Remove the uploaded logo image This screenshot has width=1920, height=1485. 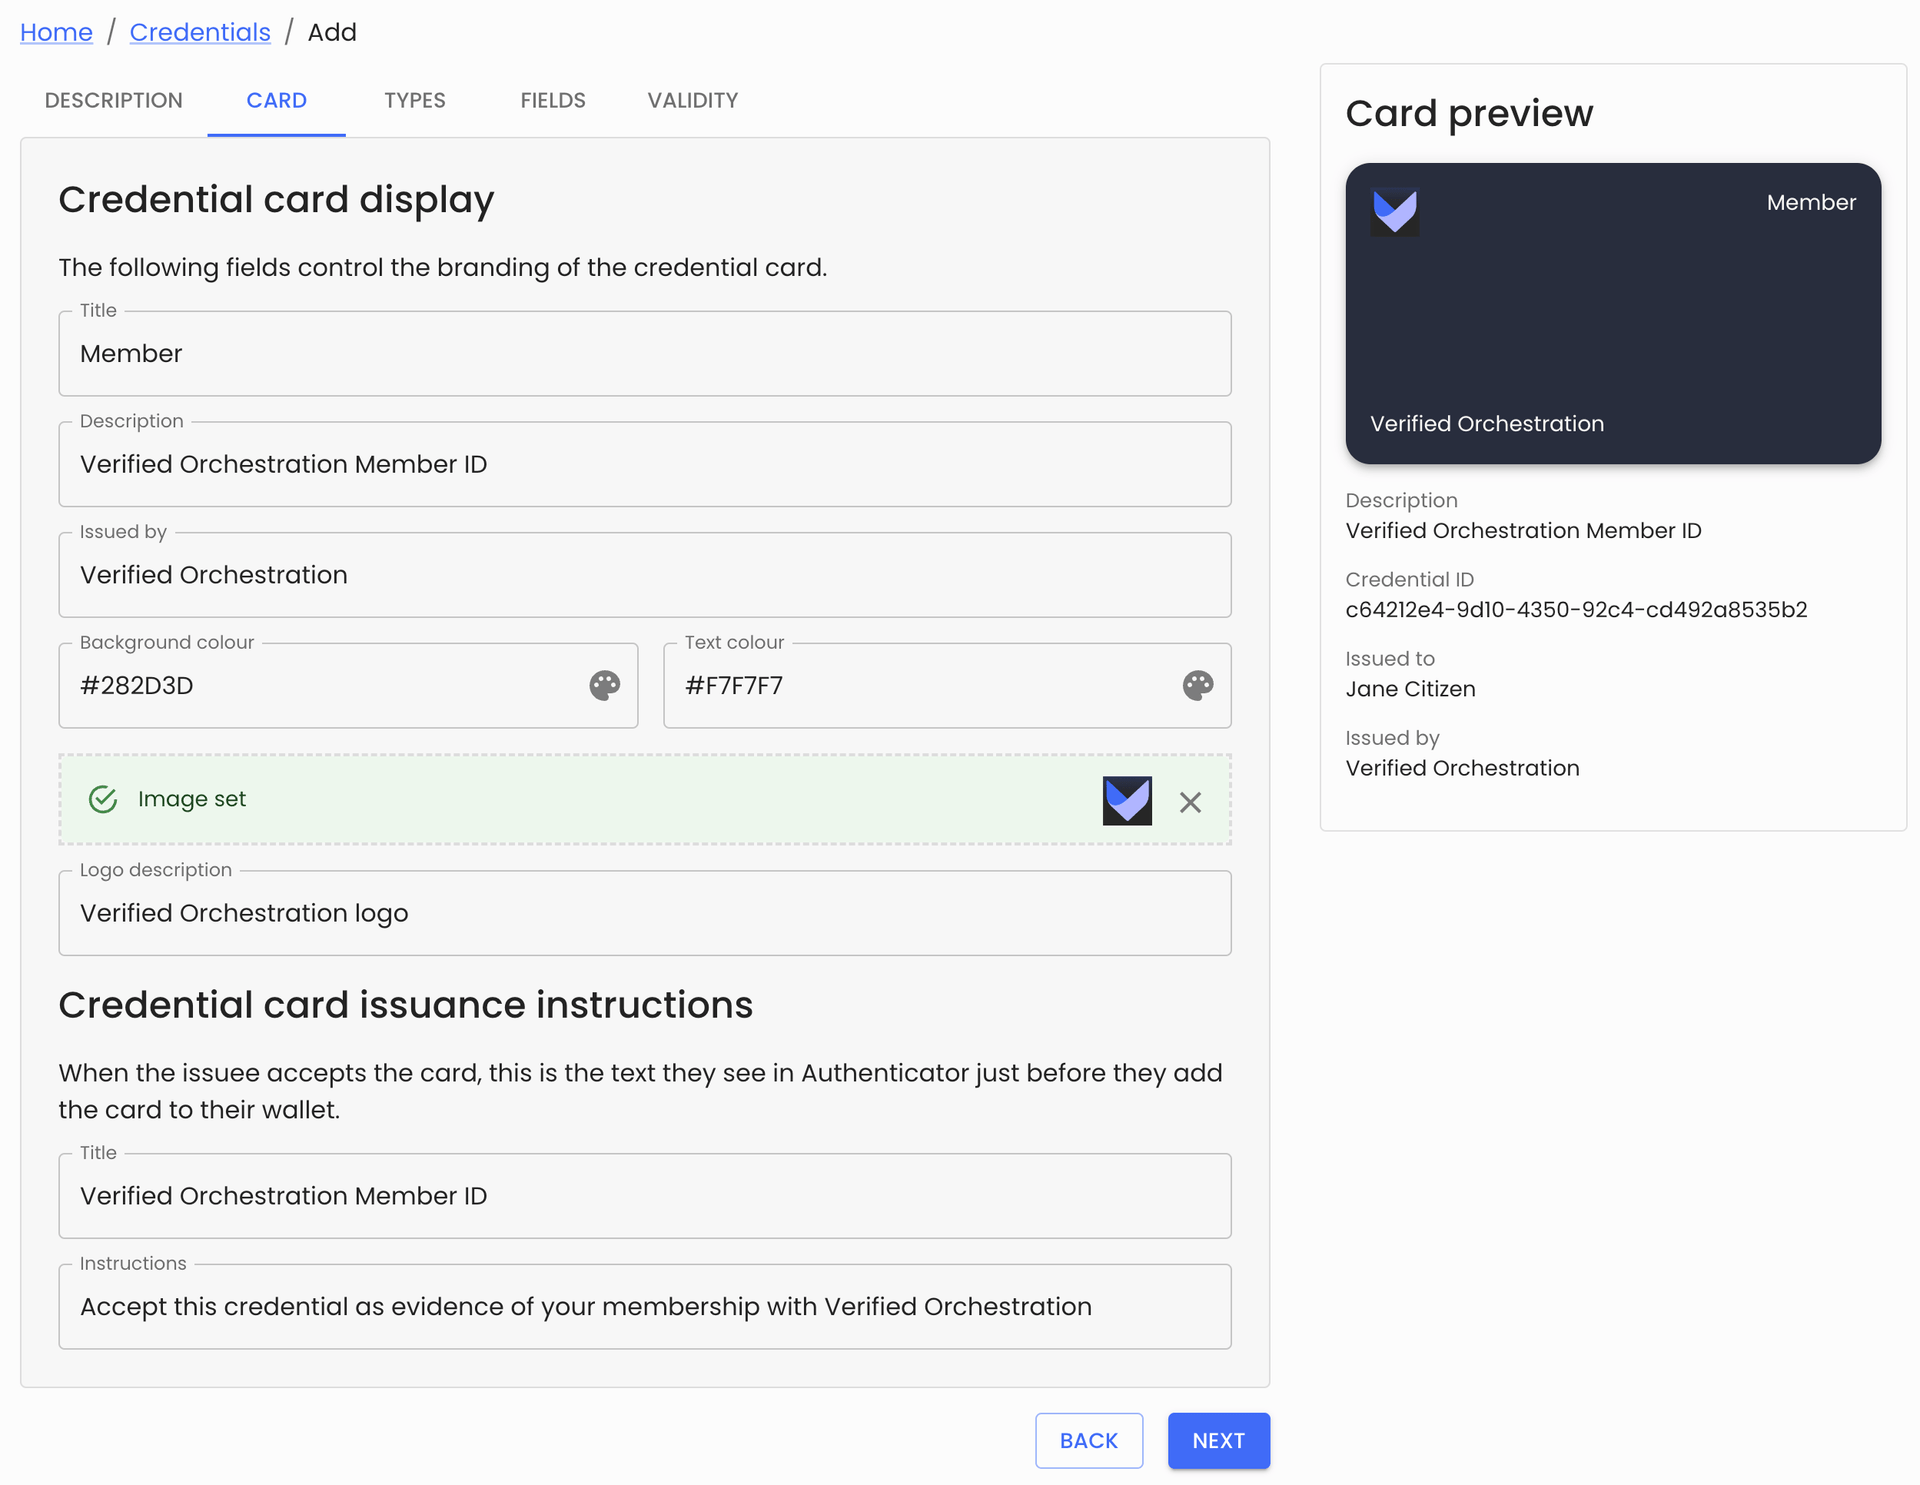click(1189, 802)
